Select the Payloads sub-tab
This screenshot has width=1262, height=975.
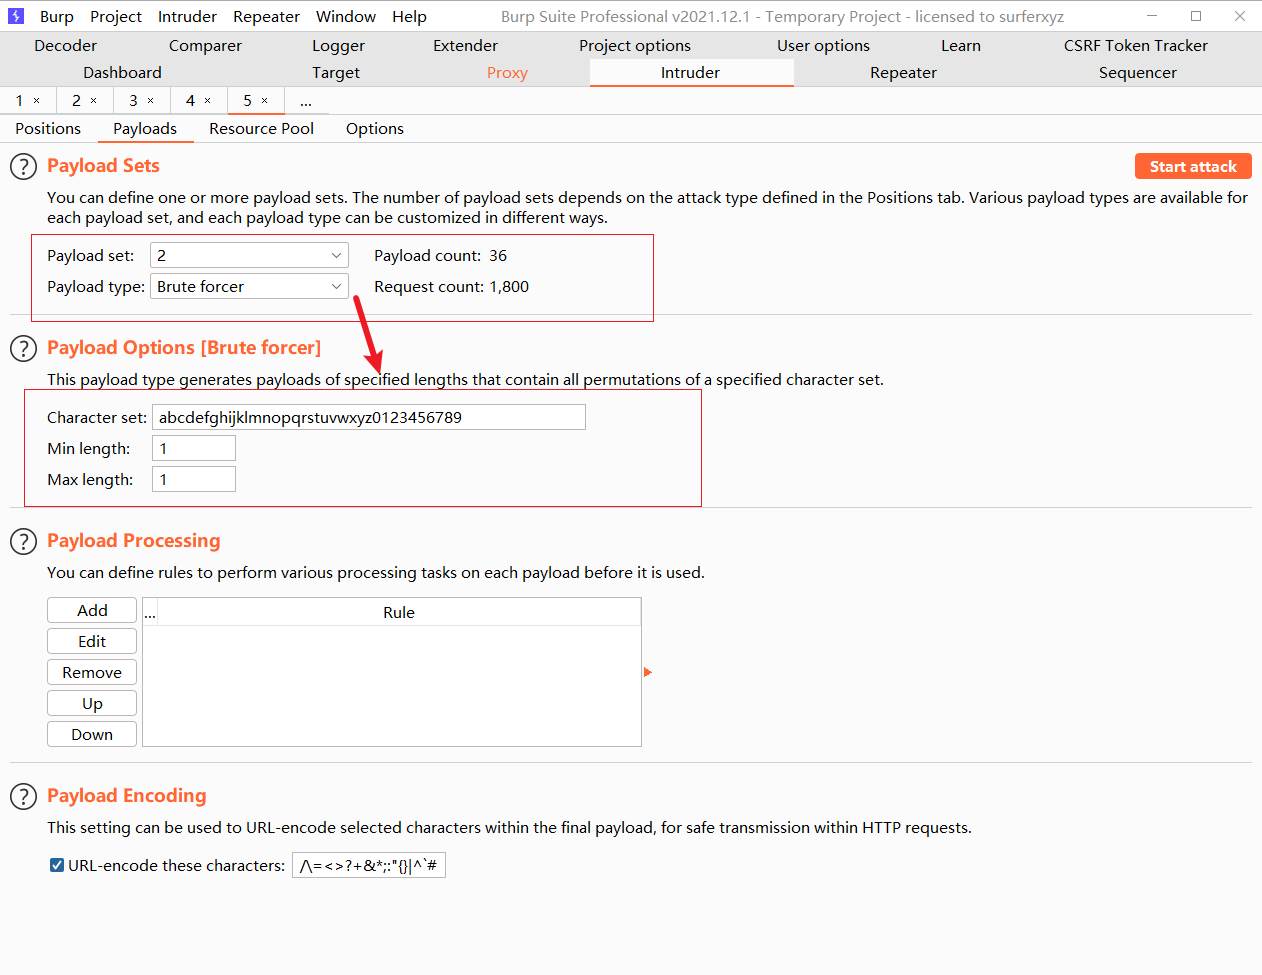click(145, 129)
